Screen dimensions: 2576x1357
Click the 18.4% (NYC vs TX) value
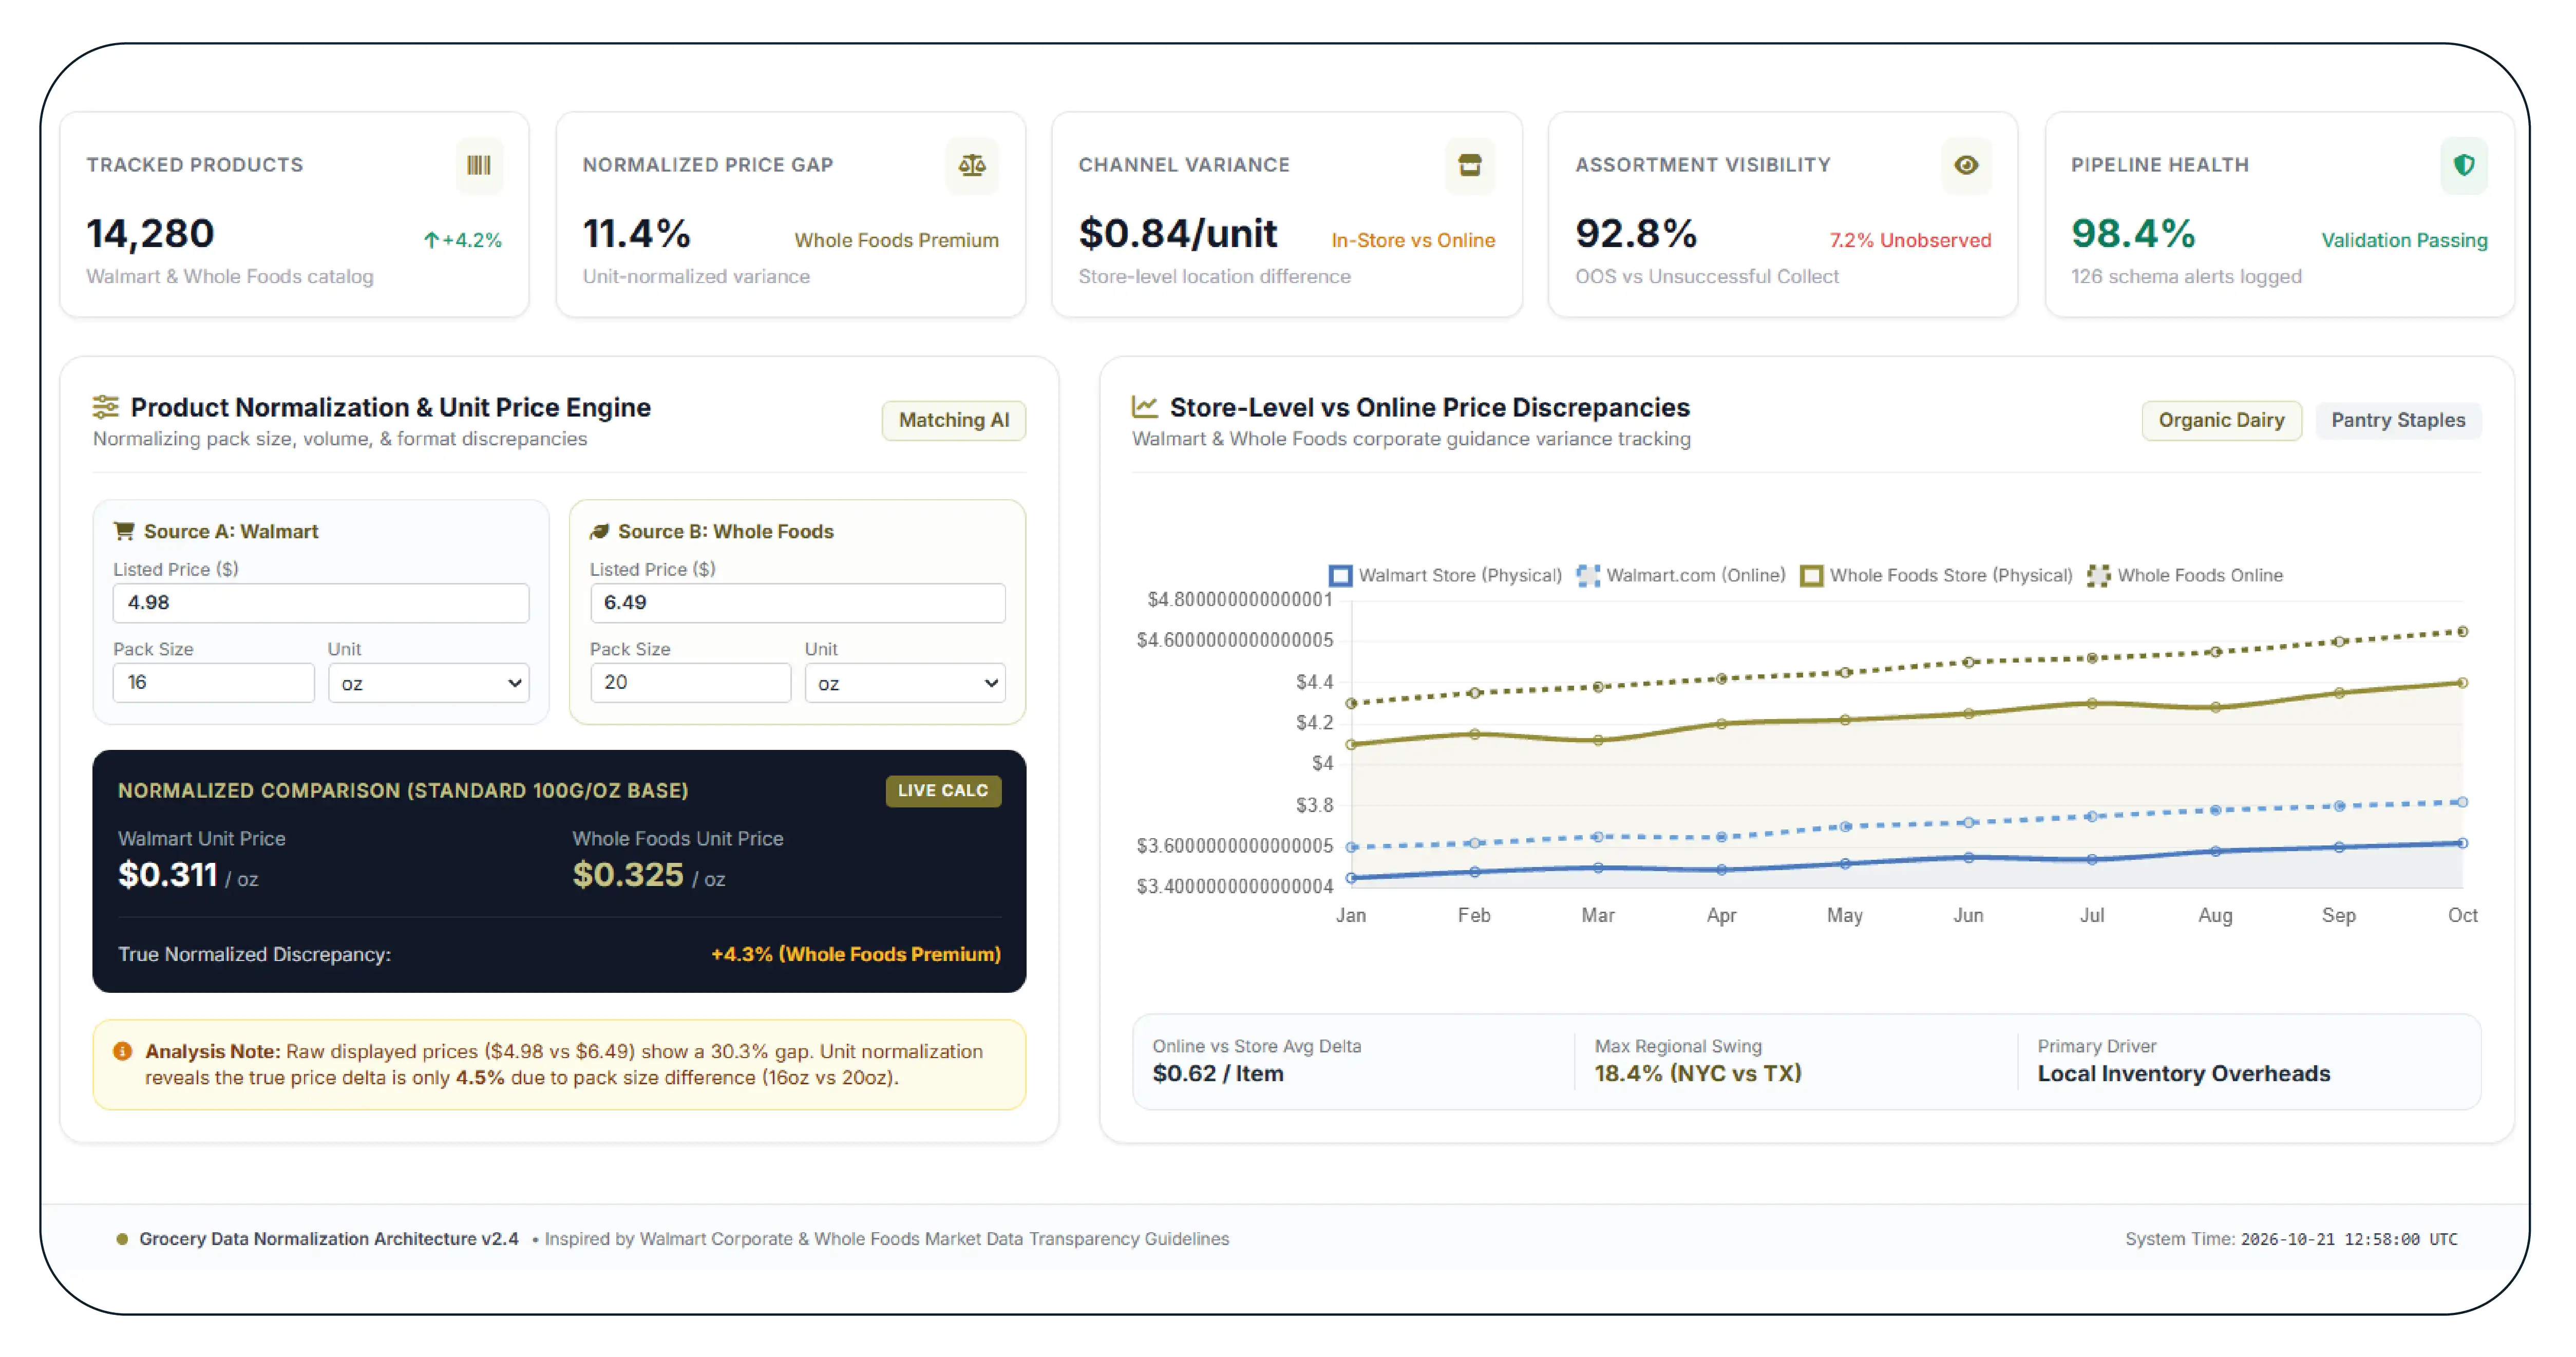coord(1697,1074)
